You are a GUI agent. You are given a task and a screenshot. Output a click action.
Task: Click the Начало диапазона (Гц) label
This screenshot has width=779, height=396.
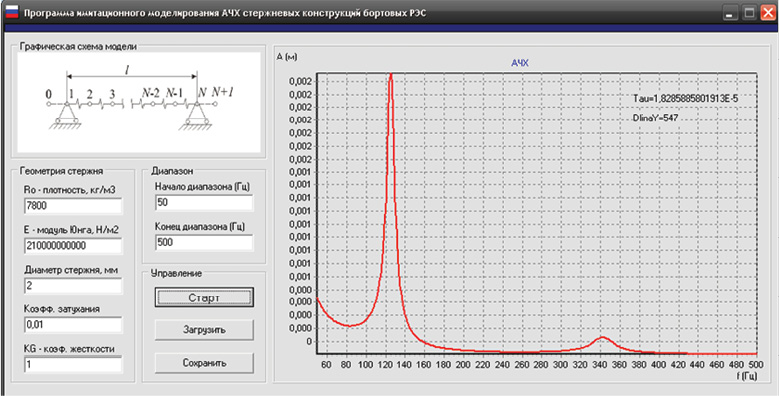point(202,187)
